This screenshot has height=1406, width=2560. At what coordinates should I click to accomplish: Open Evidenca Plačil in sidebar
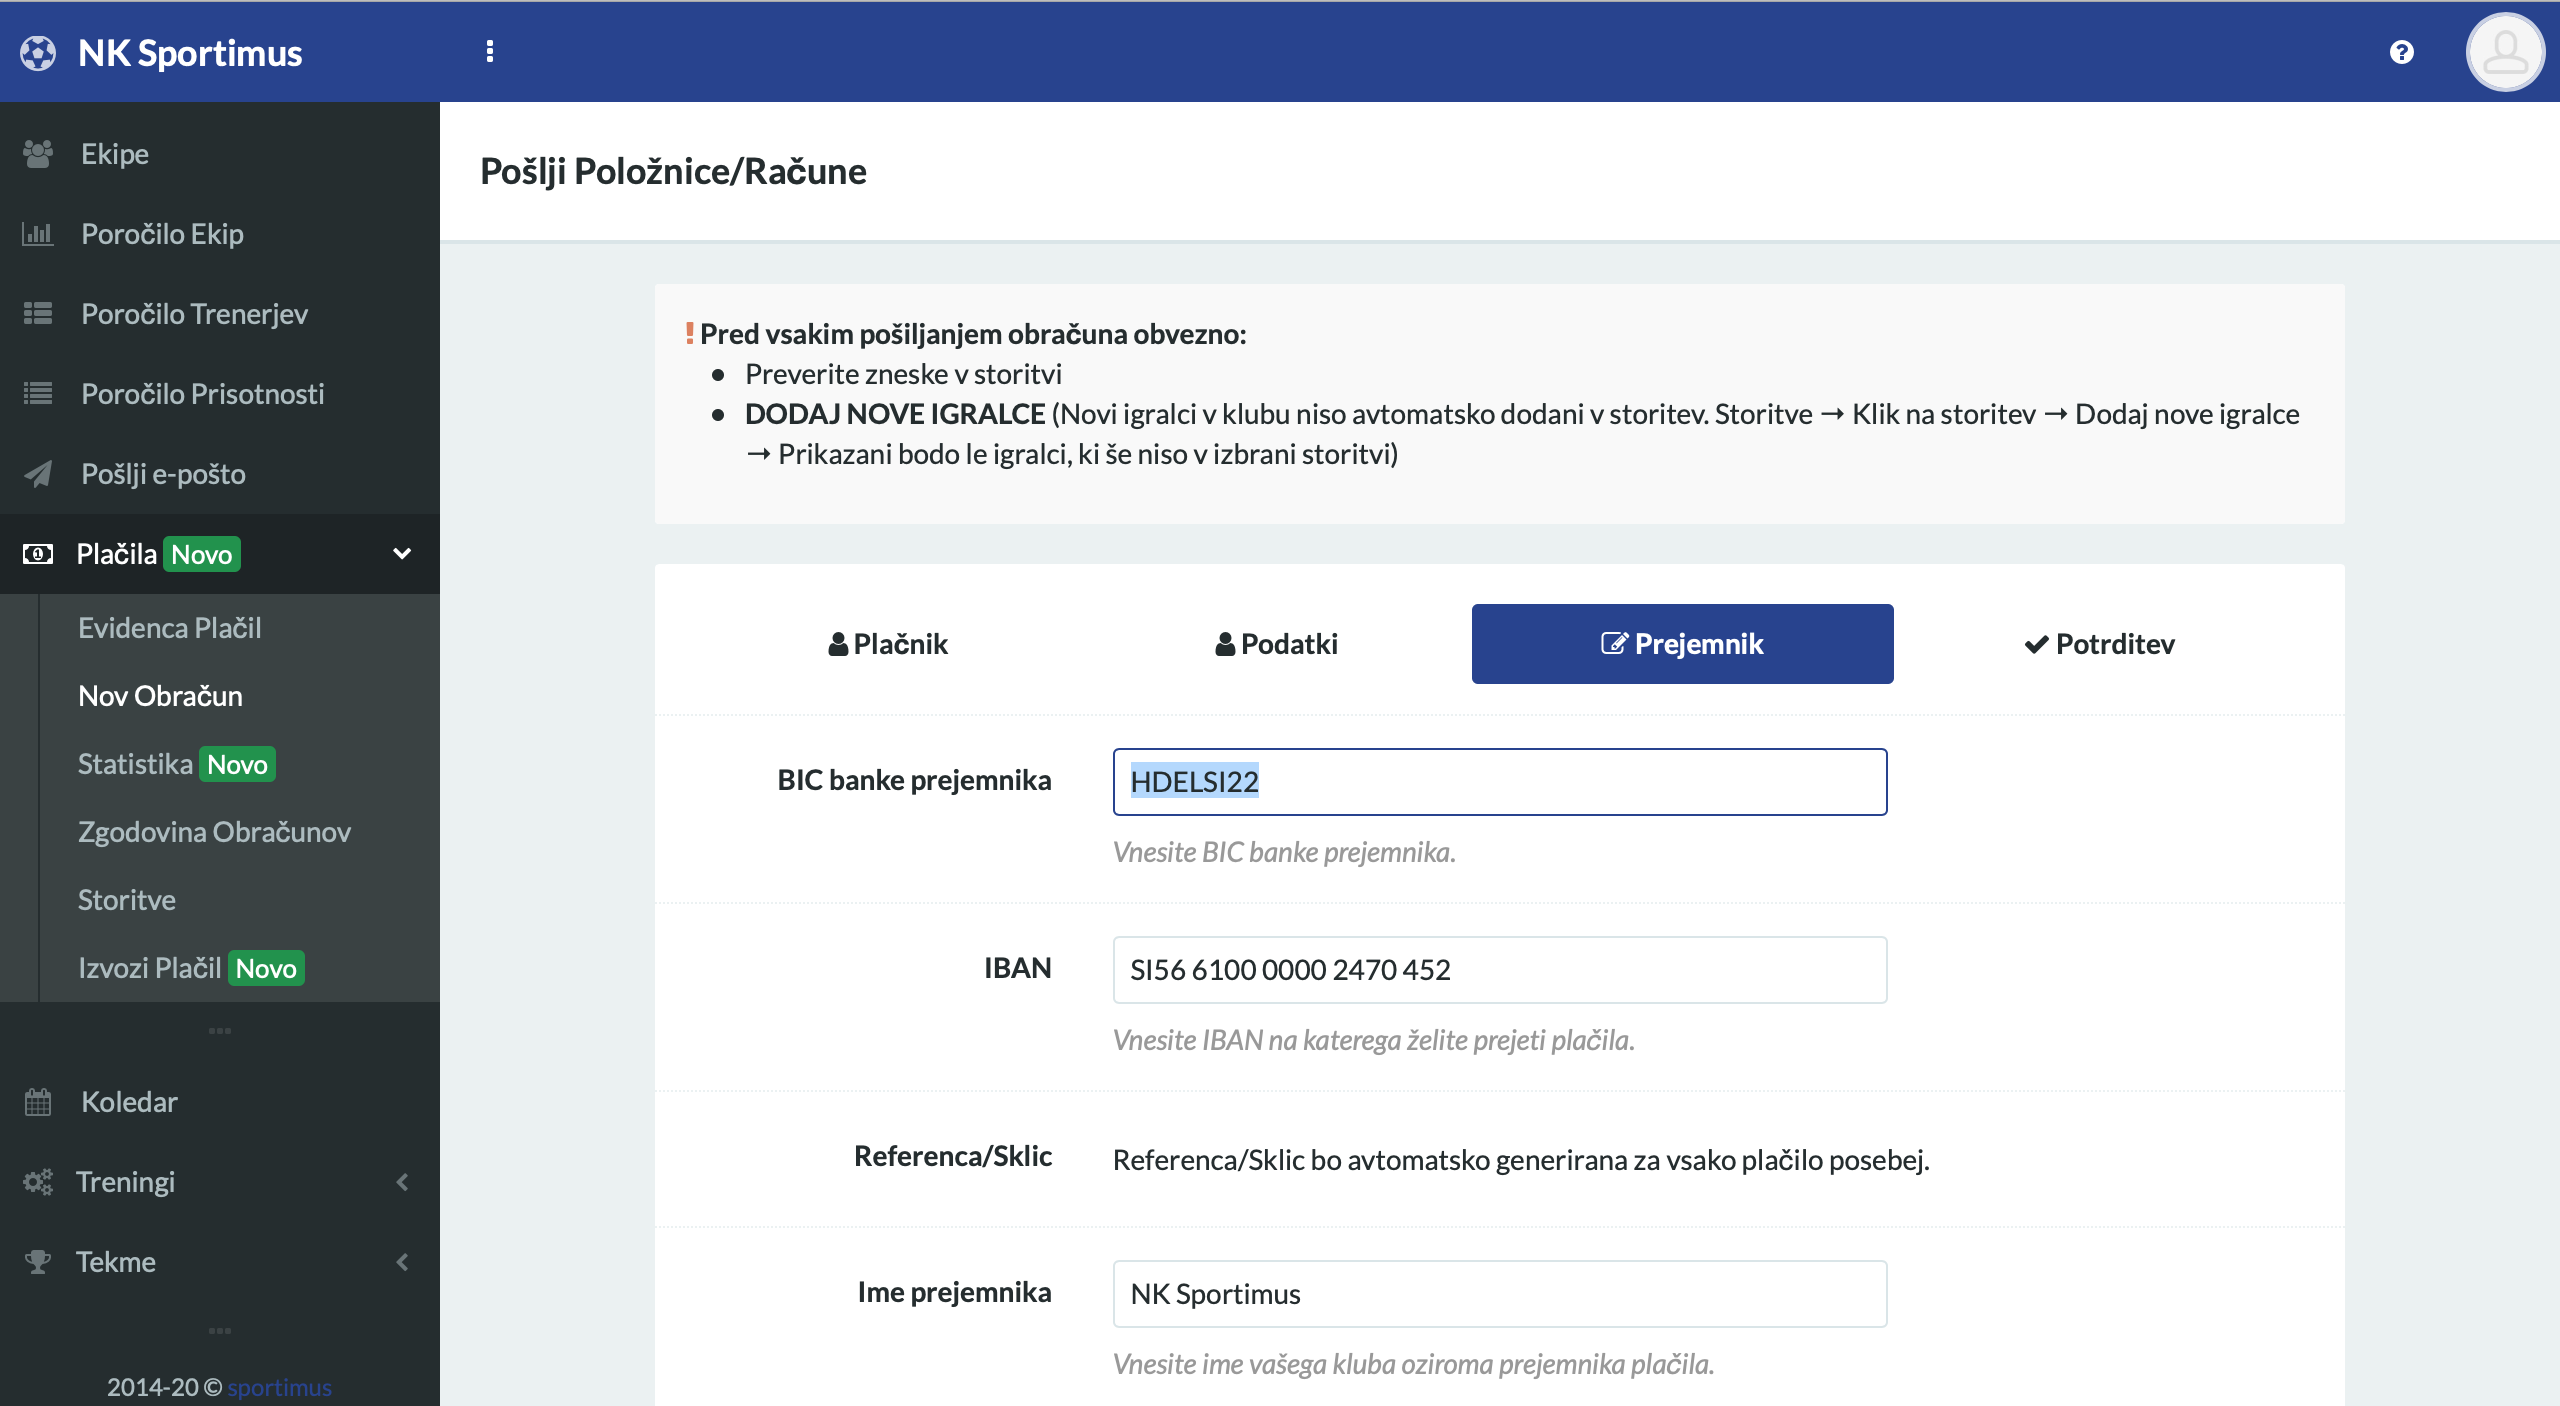pos(170,628)
